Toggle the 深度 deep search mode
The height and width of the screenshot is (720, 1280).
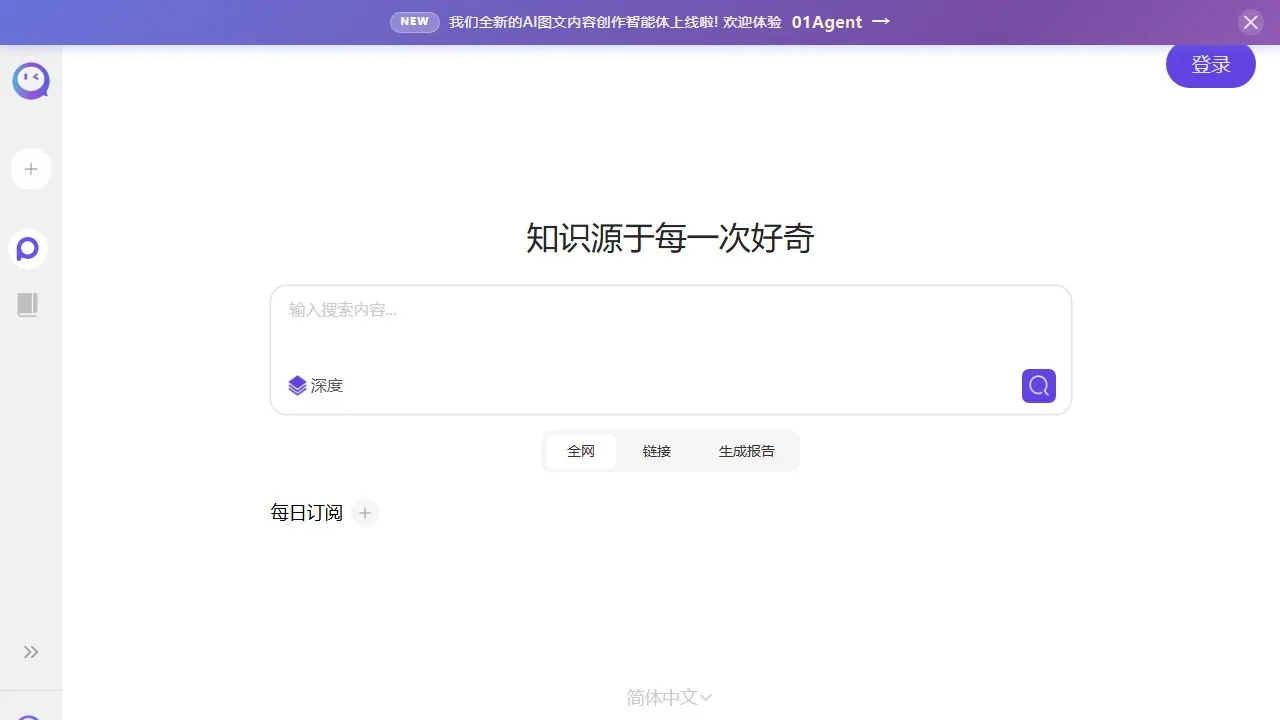click(x=315, y=386)
